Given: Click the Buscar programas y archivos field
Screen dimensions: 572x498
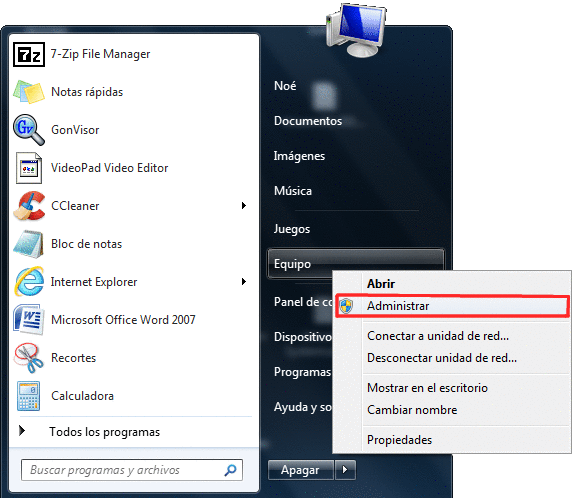Looking at the screenshot, I should [x=132, y=470].
